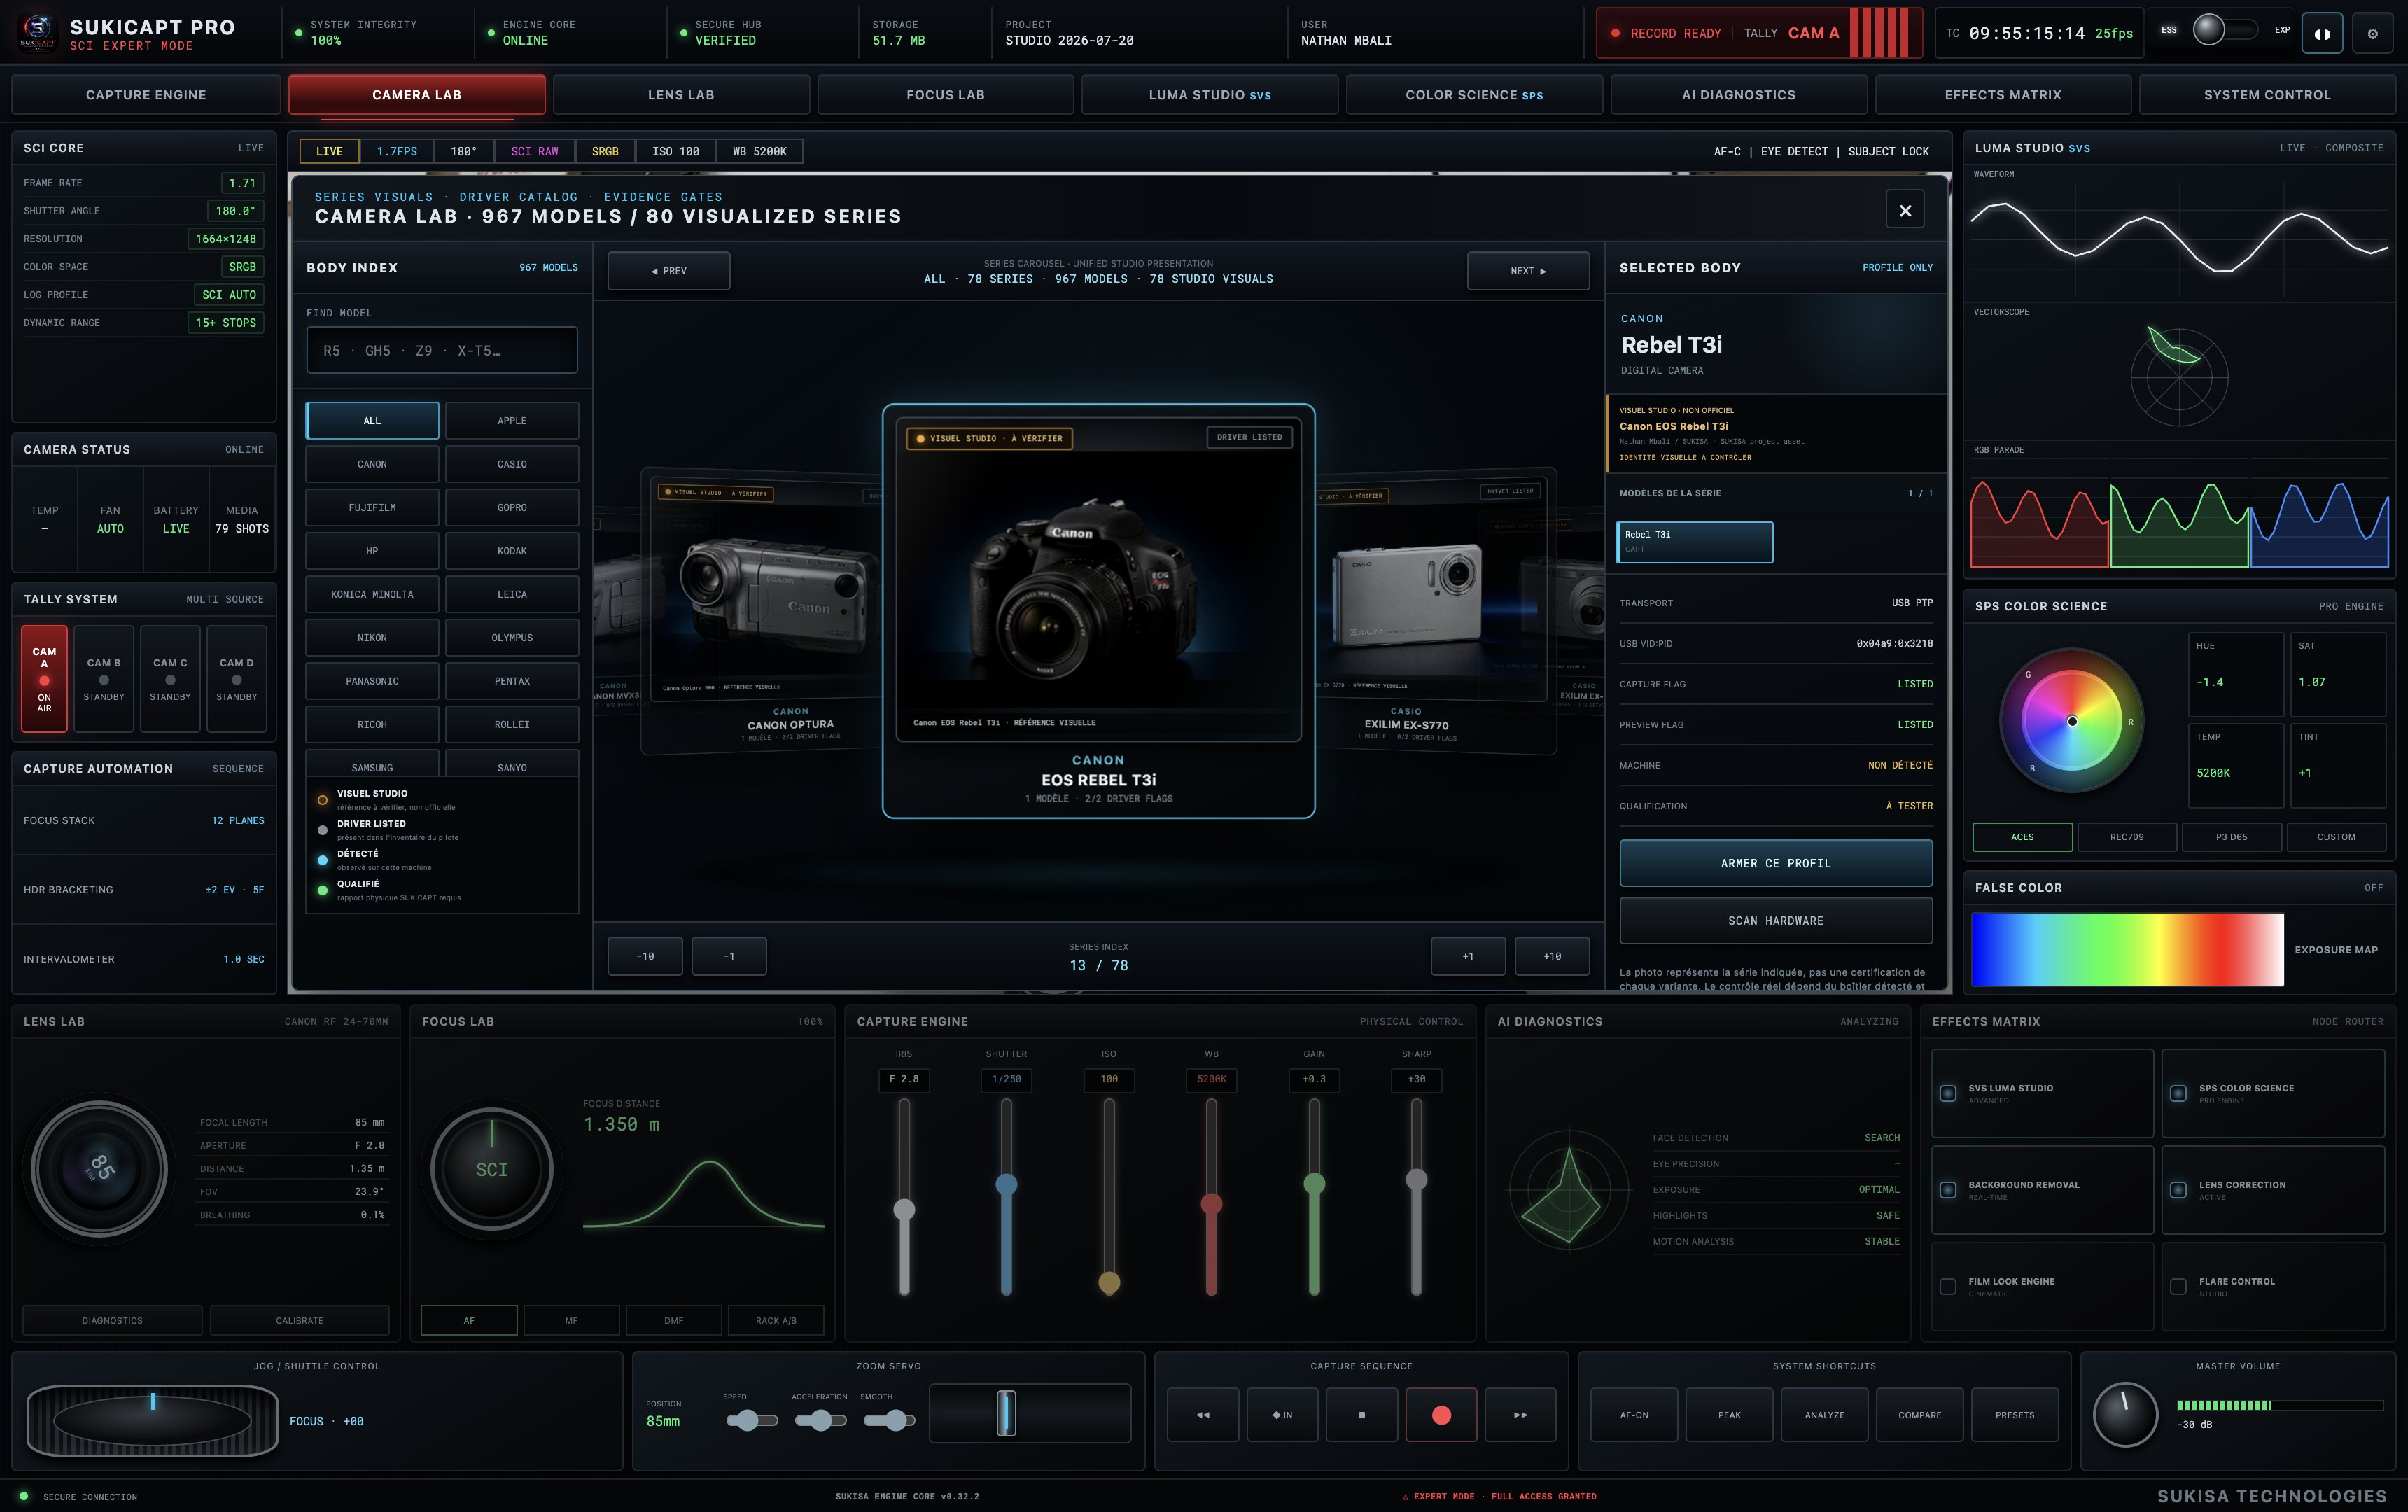Choose the ACES color space
The height and width of the screenshot is (1512, 2408).
2022,837
